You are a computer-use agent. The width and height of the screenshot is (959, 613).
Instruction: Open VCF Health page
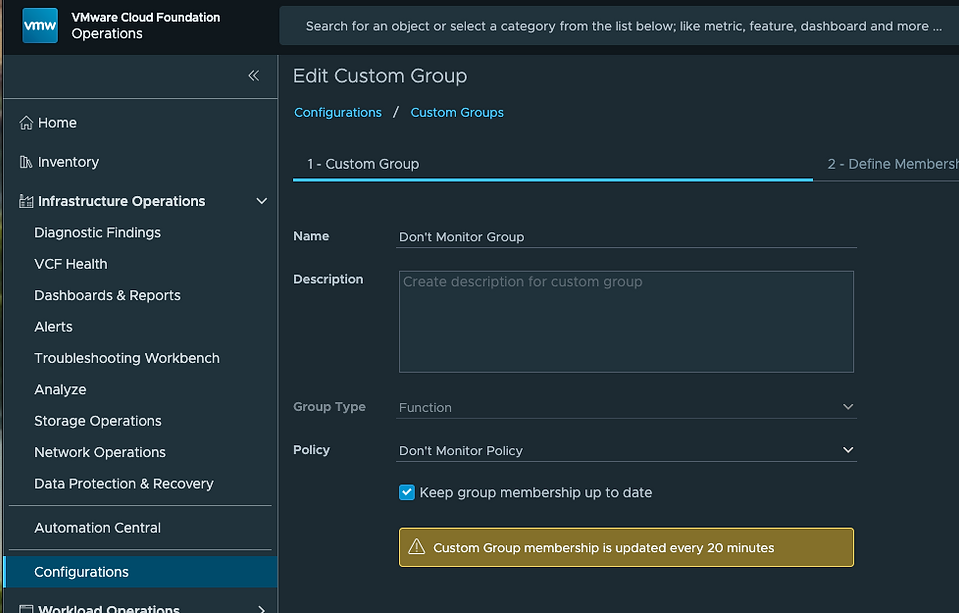pos(71,264)
